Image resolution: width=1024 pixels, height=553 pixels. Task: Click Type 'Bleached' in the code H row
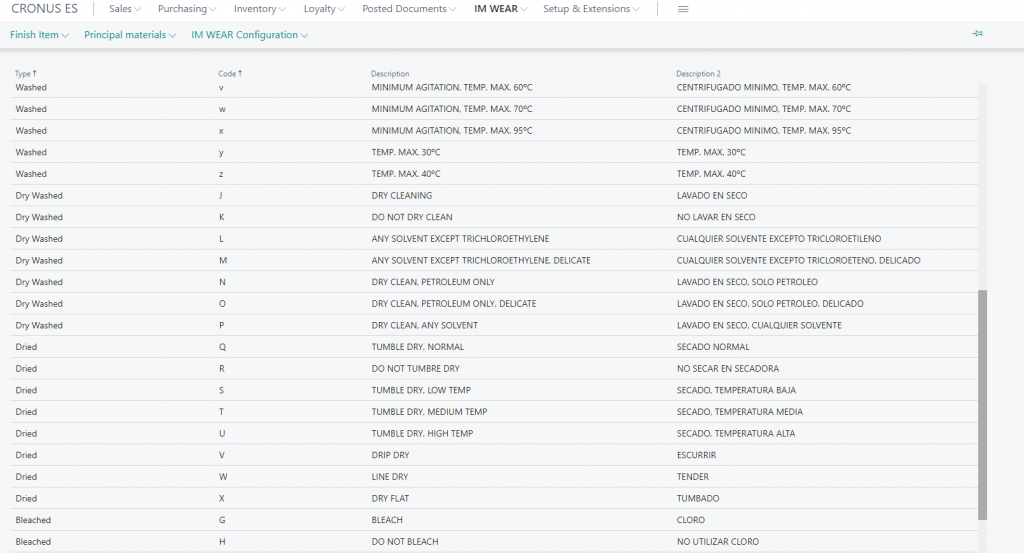click(33, 541)
